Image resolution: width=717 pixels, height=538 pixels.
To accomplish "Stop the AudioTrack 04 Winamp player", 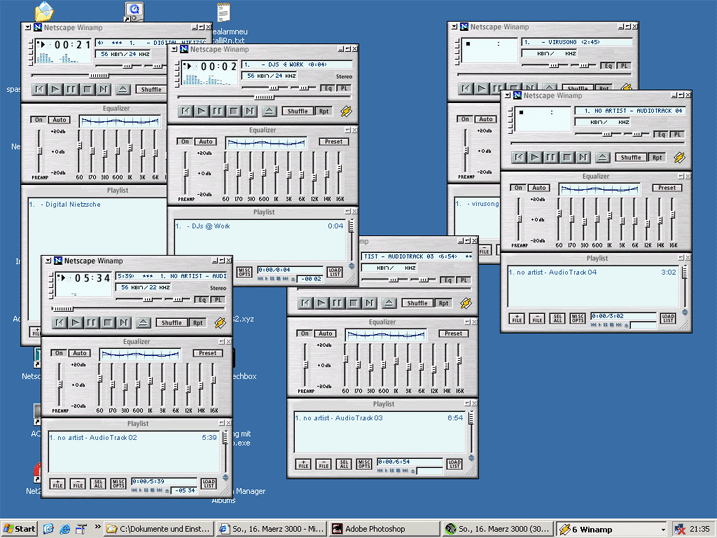I will (x=567, y=157).
